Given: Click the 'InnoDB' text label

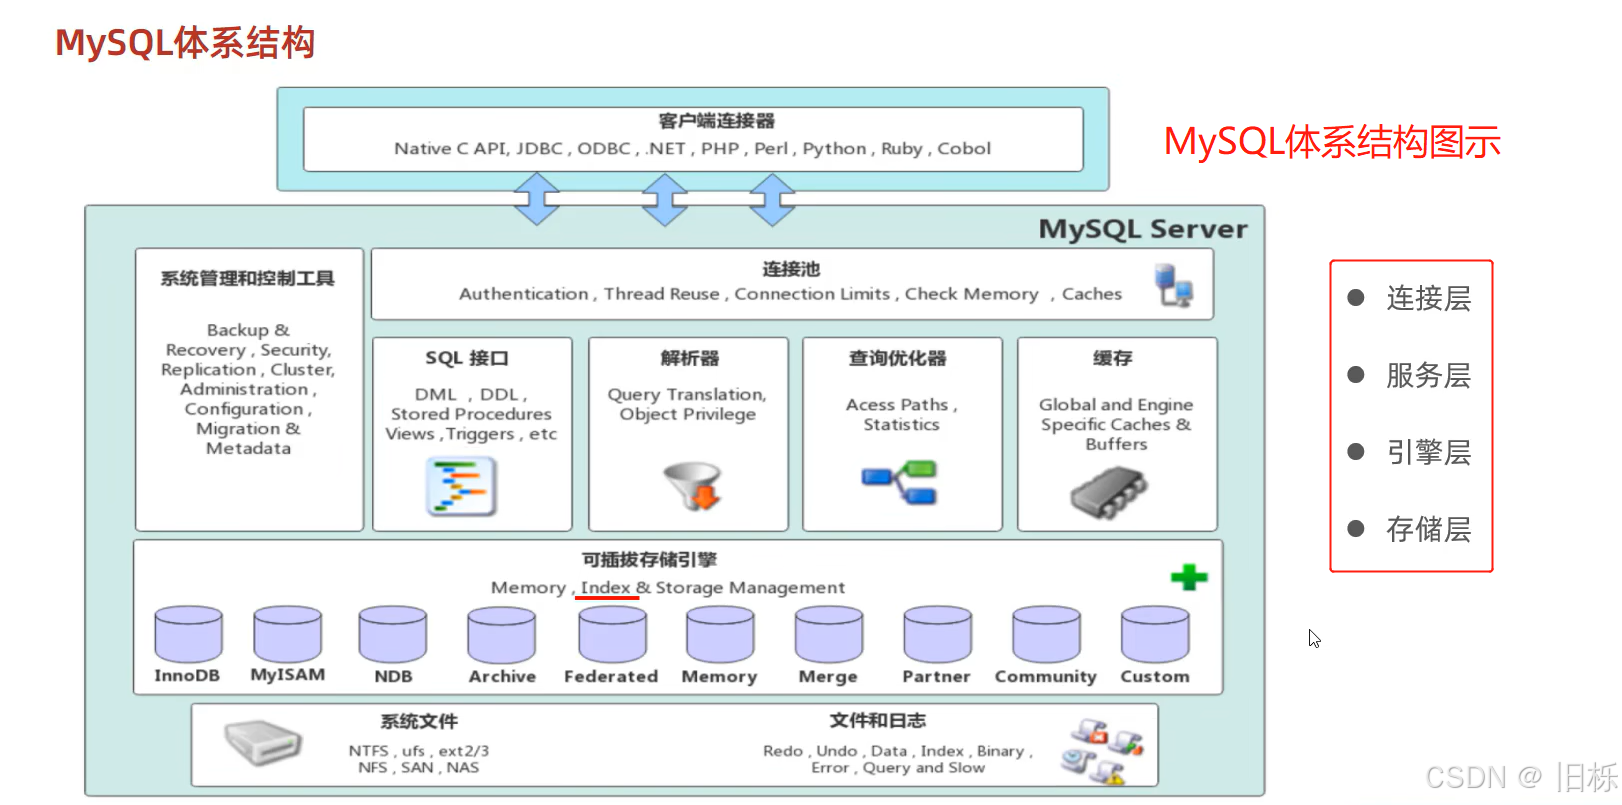Looking at the screenshot, I should (x=187, y=676).
